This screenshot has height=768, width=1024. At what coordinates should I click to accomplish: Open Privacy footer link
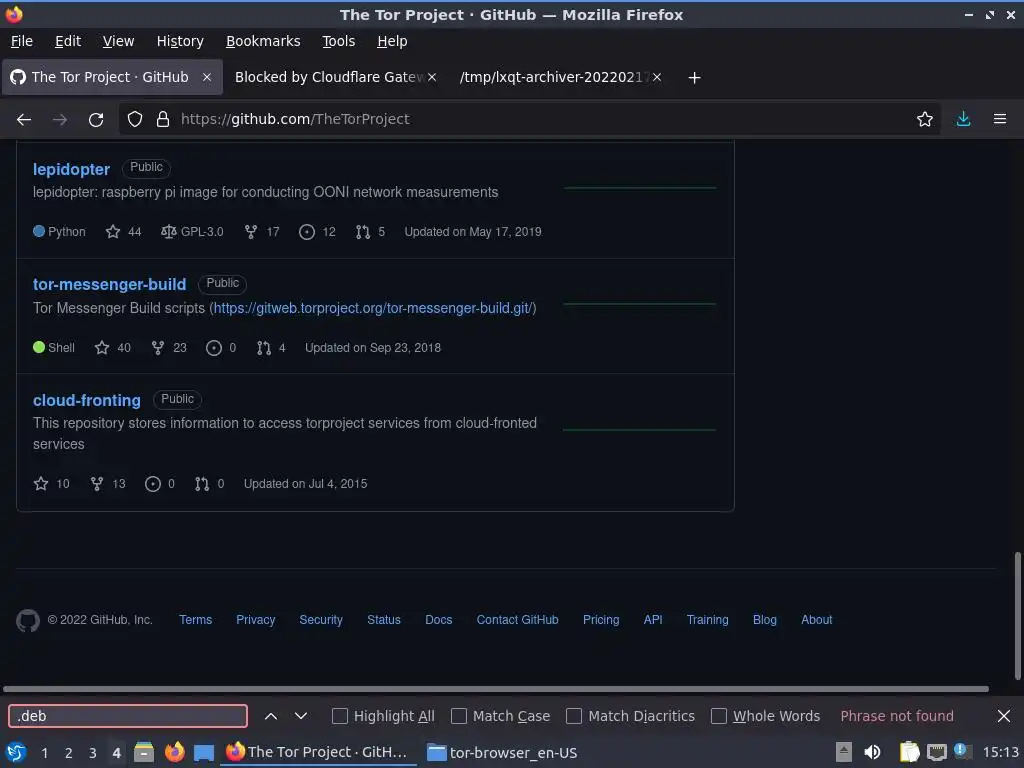(255, 620)
